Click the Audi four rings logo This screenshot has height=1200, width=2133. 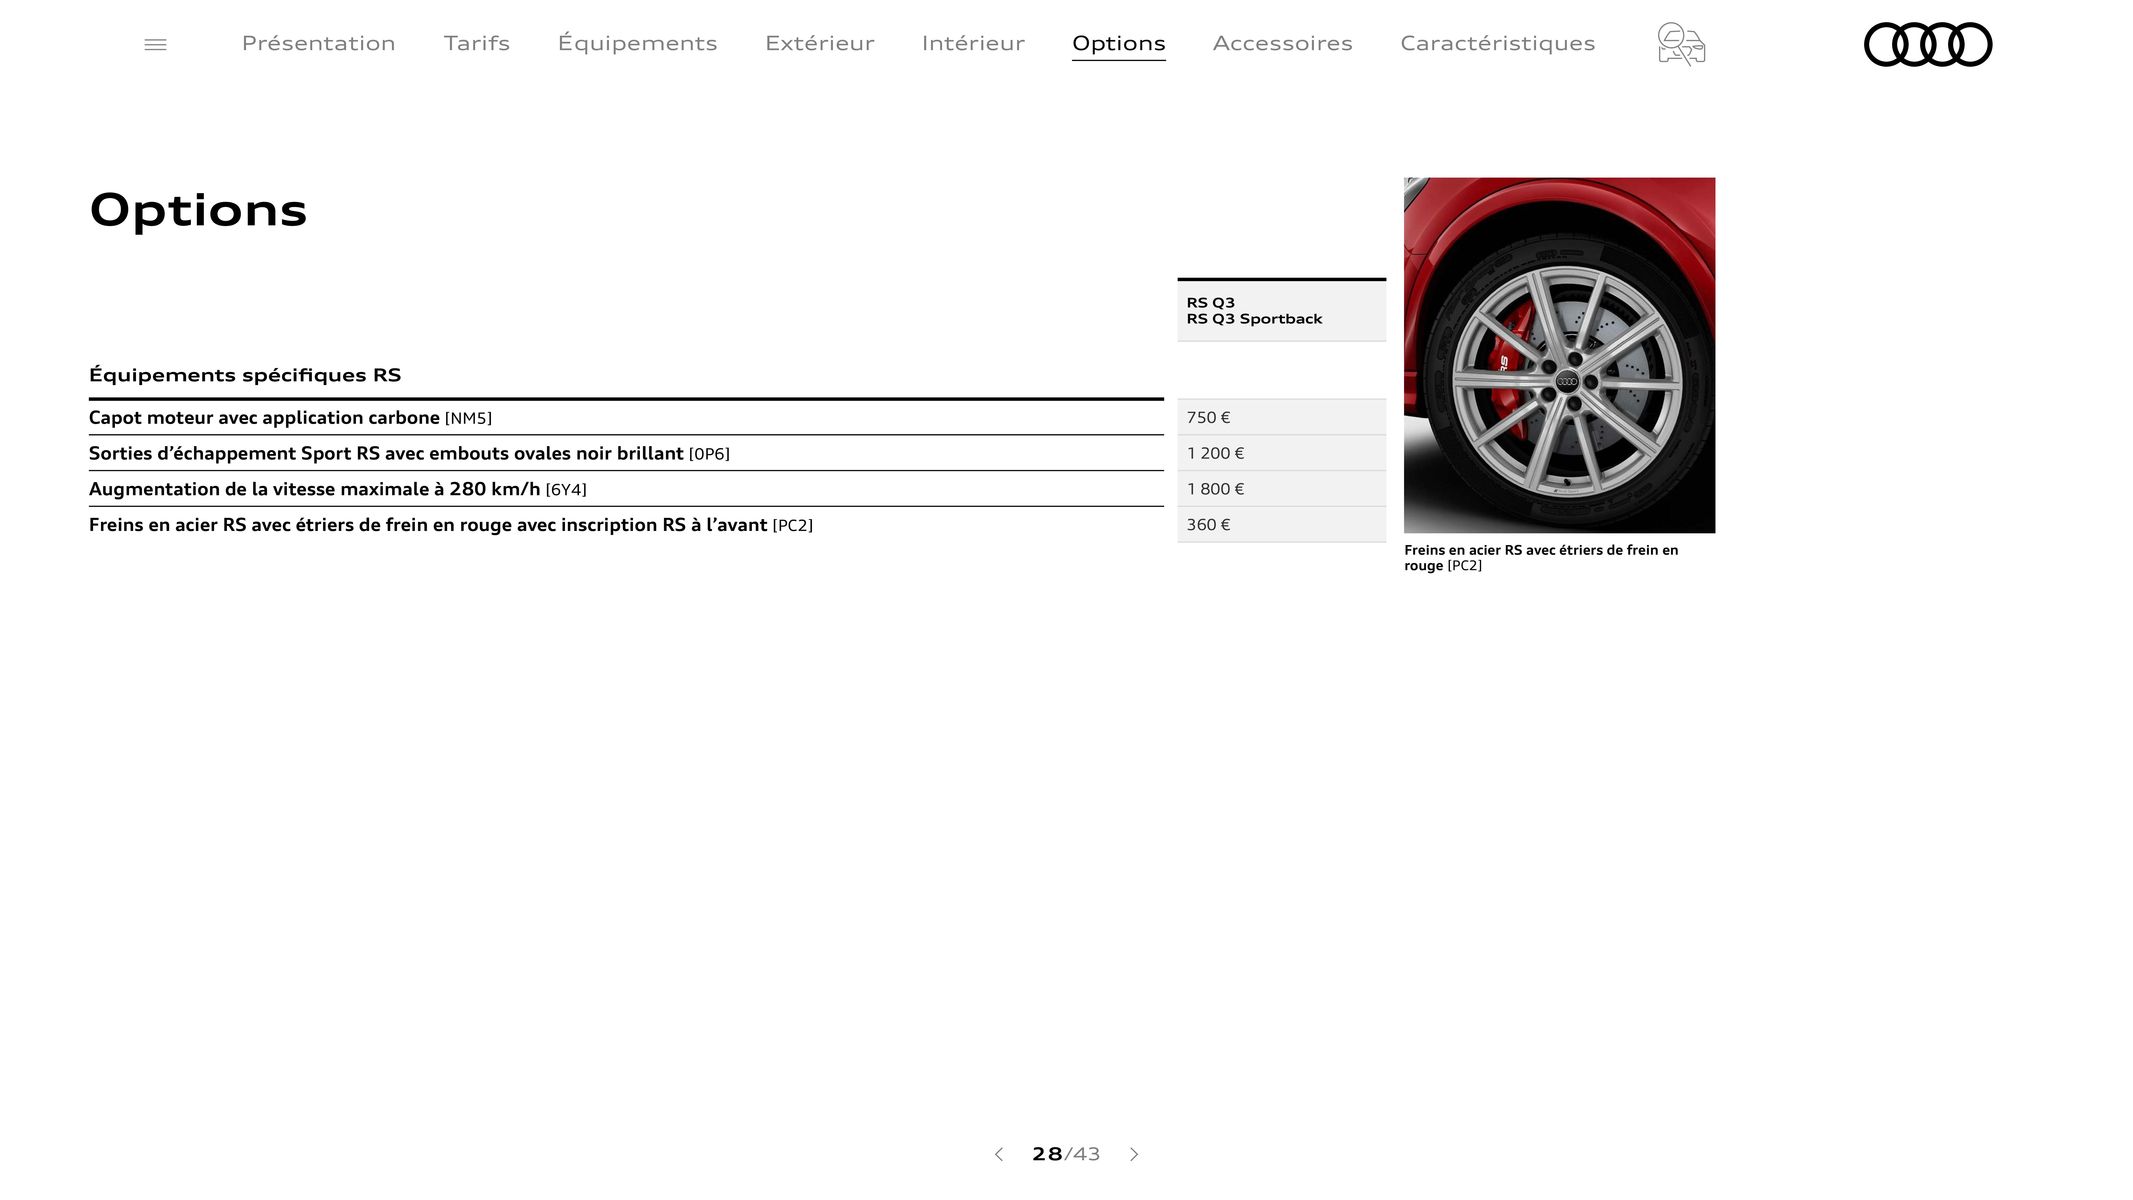pyautogui.click(x=1928, y=44)
